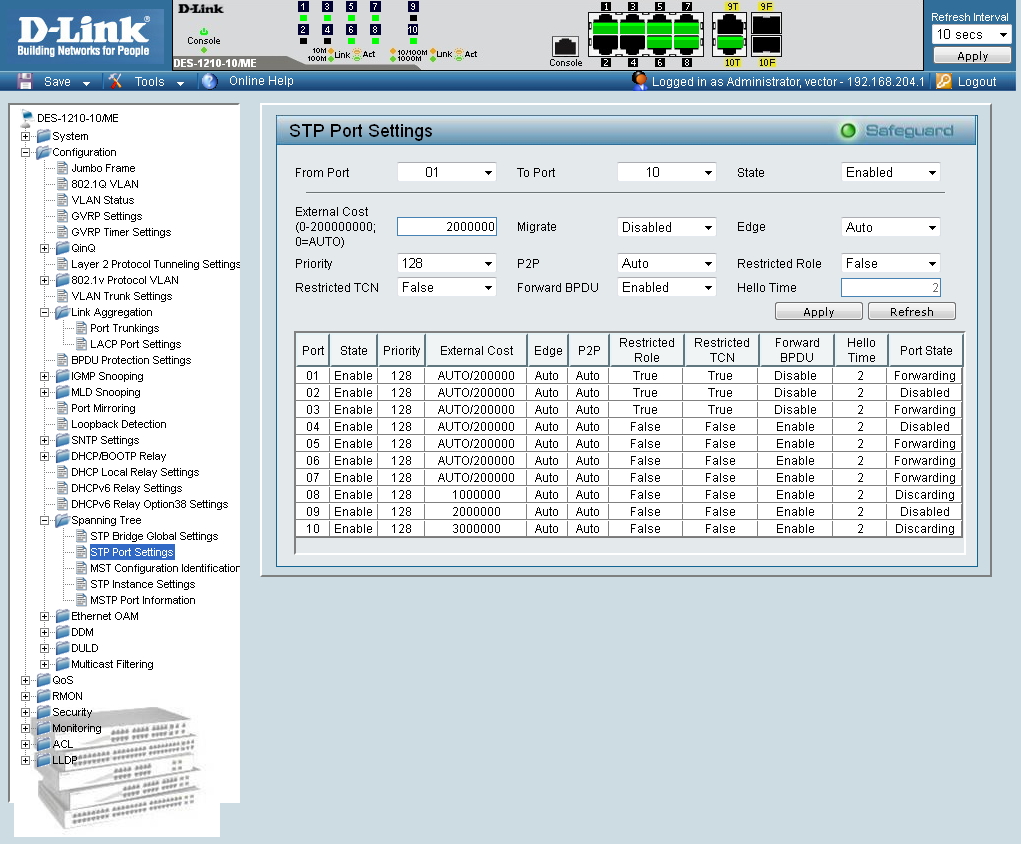
Task: Open the State dropdown
Action: (890, 173)
